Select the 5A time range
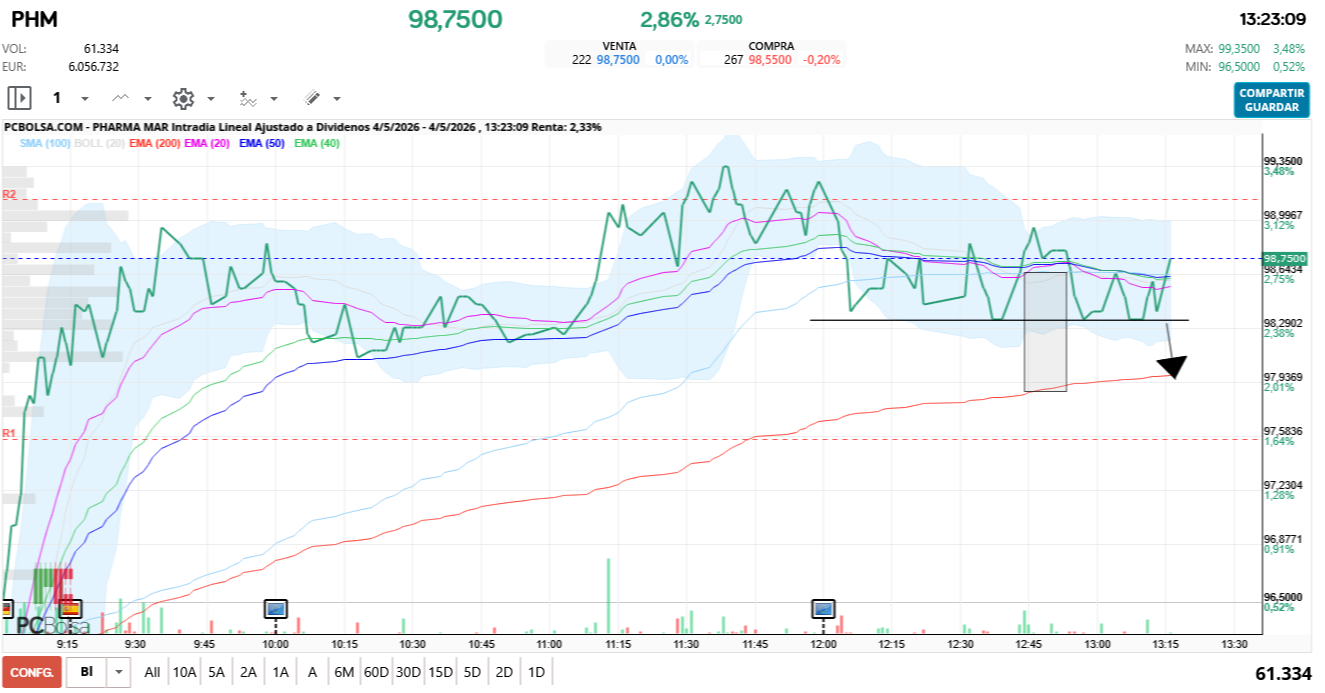 coord(217,672)
